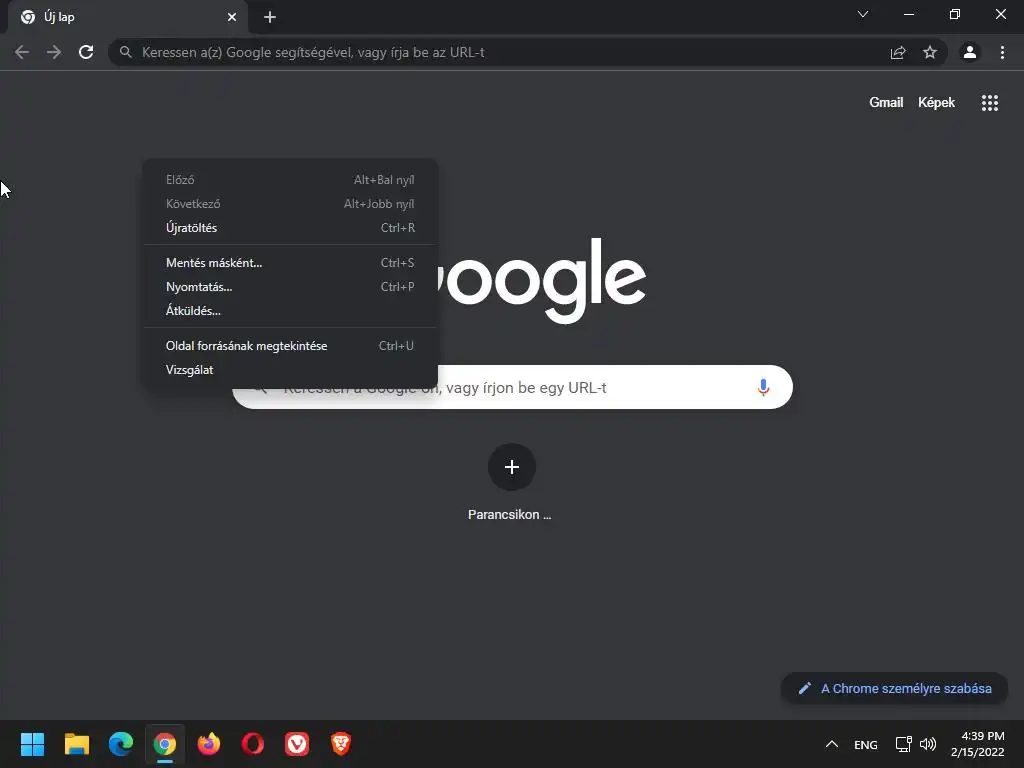Open the clock and date panel
Image resolution: width=1024 pixels, height=768 pixels.
click(x=978, y=744)
